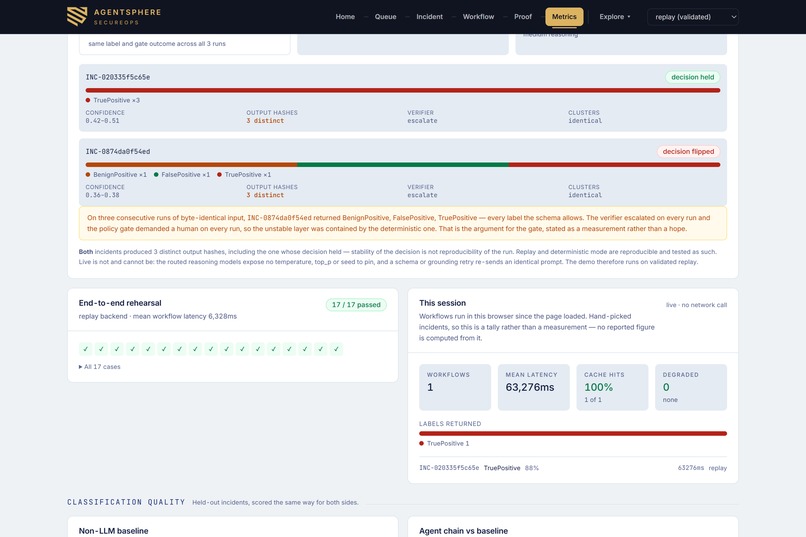
Task: Switch to the Workflow page
Action: pos(478,17)
